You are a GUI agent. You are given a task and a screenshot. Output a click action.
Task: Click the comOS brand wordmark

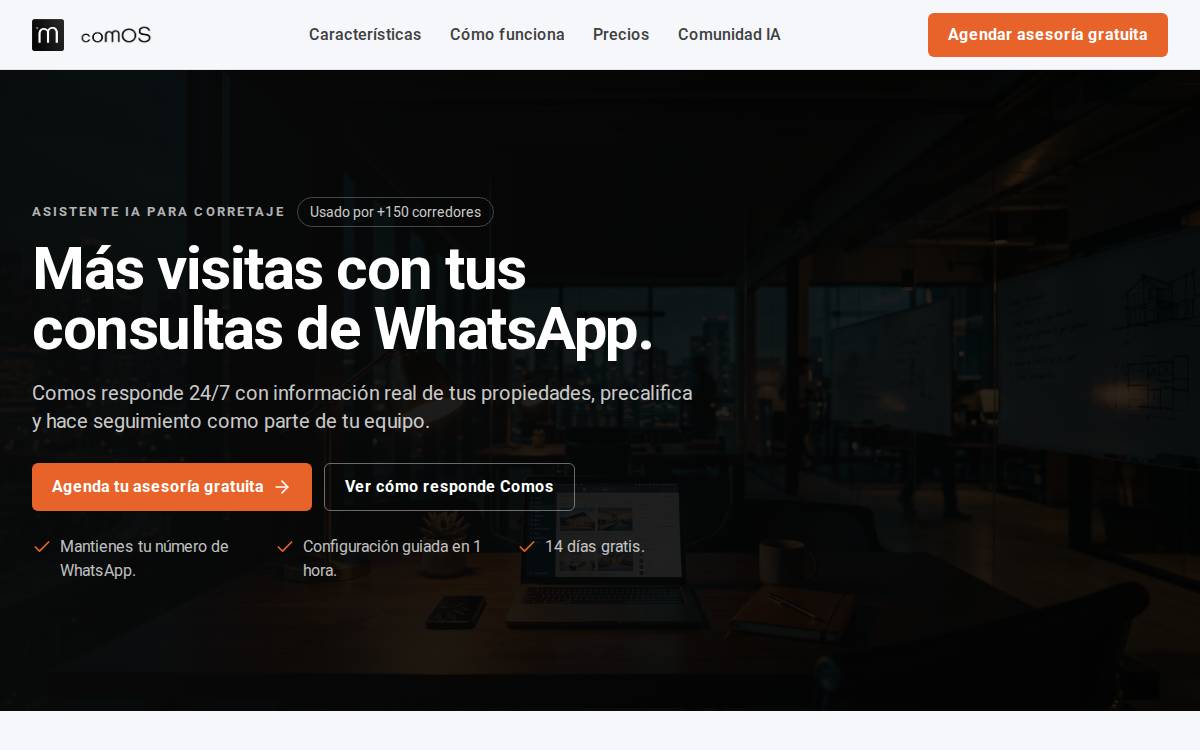pos(116,35)
